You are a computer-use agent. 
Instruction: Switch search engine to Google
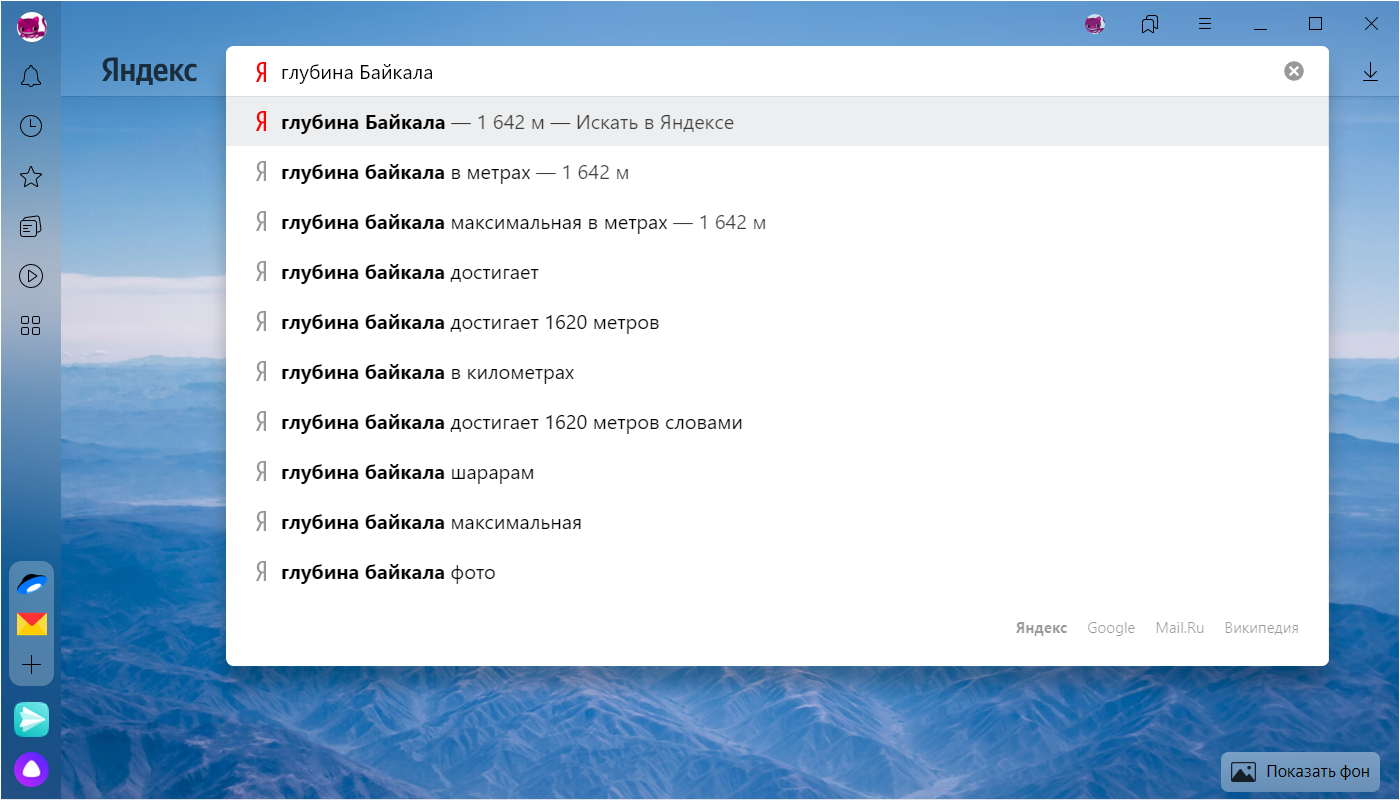point(1111,628)
